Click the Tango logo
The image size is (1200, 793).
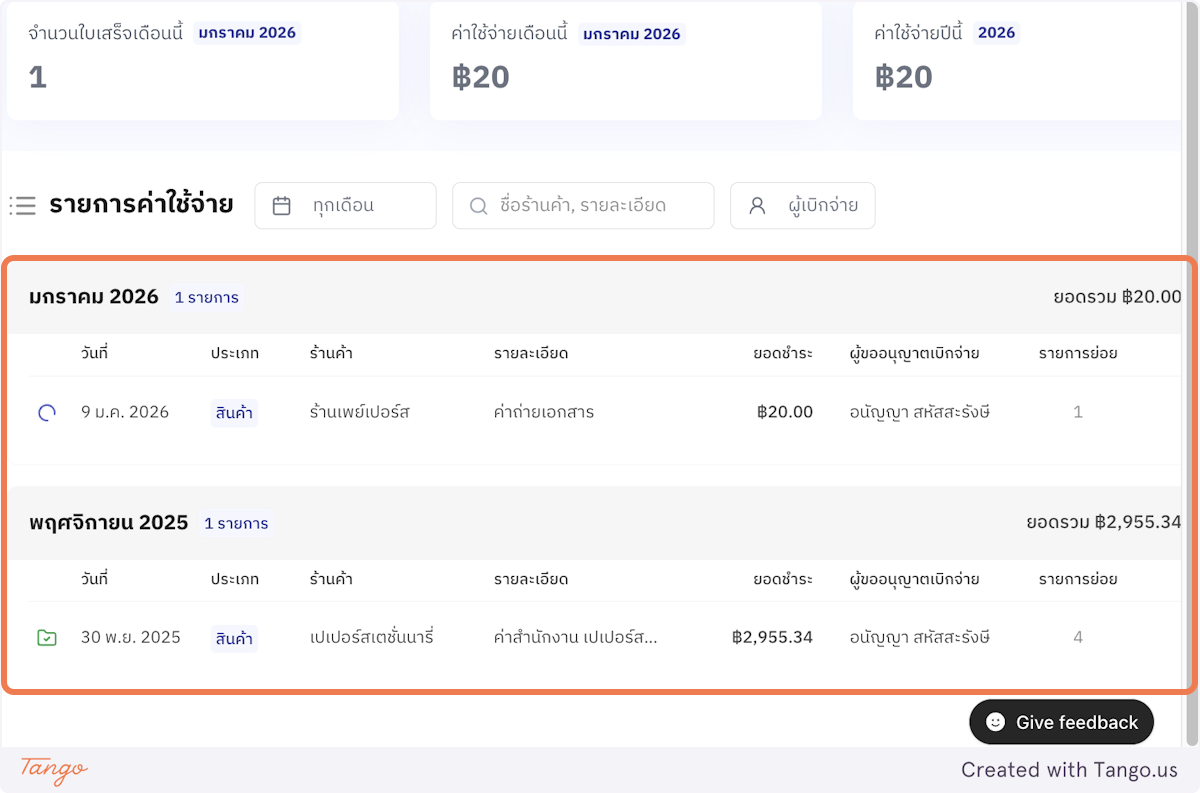(54, 769)
